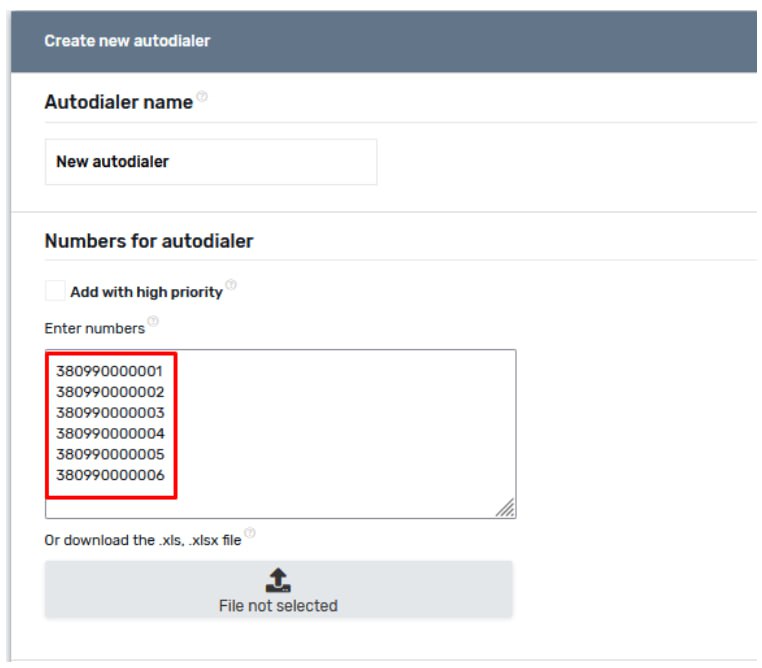
Task: Place cursor on number 380990000001
Action: pyautogui.click(x=110, y=371)
